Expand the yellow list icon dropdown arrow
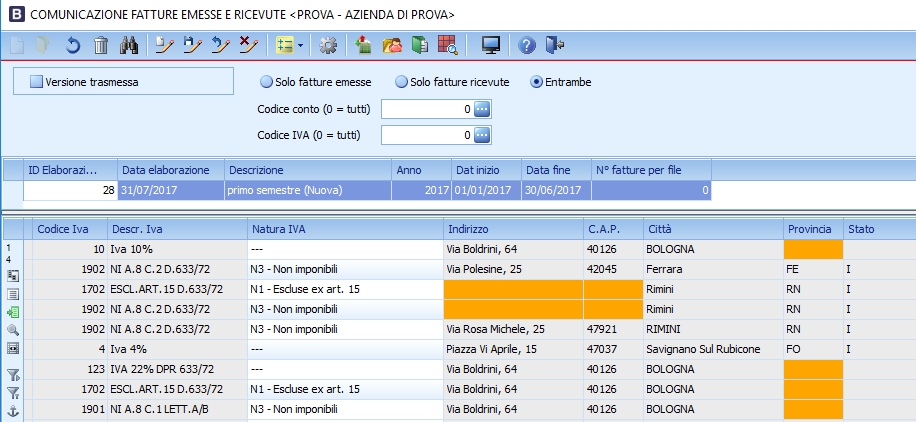Image resolution: width=916 pixels, height=422 pixels. click(x=300, y=46)
